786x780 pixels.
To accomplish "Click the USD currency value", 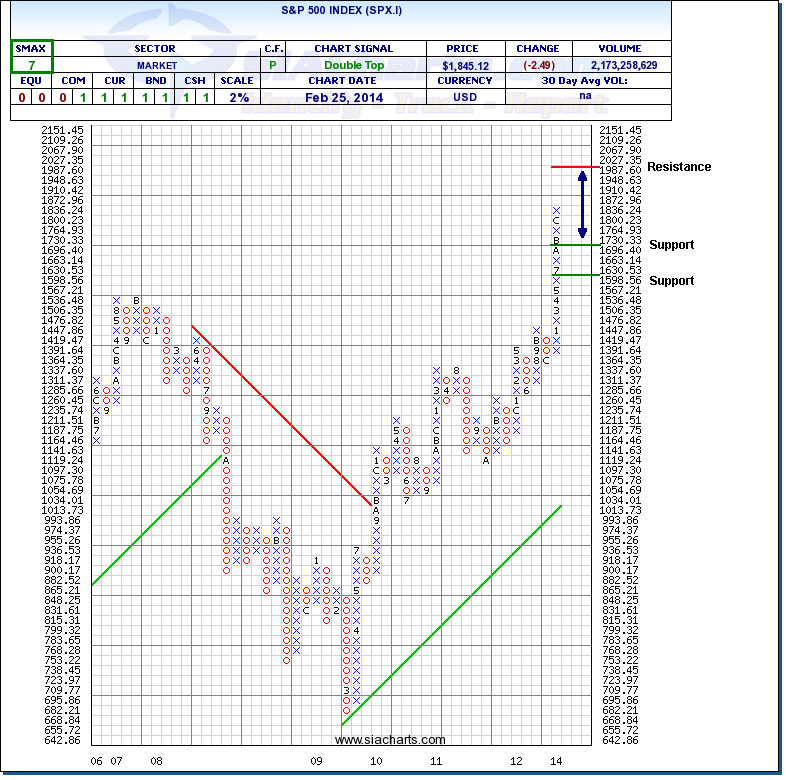I will (466, 97).
